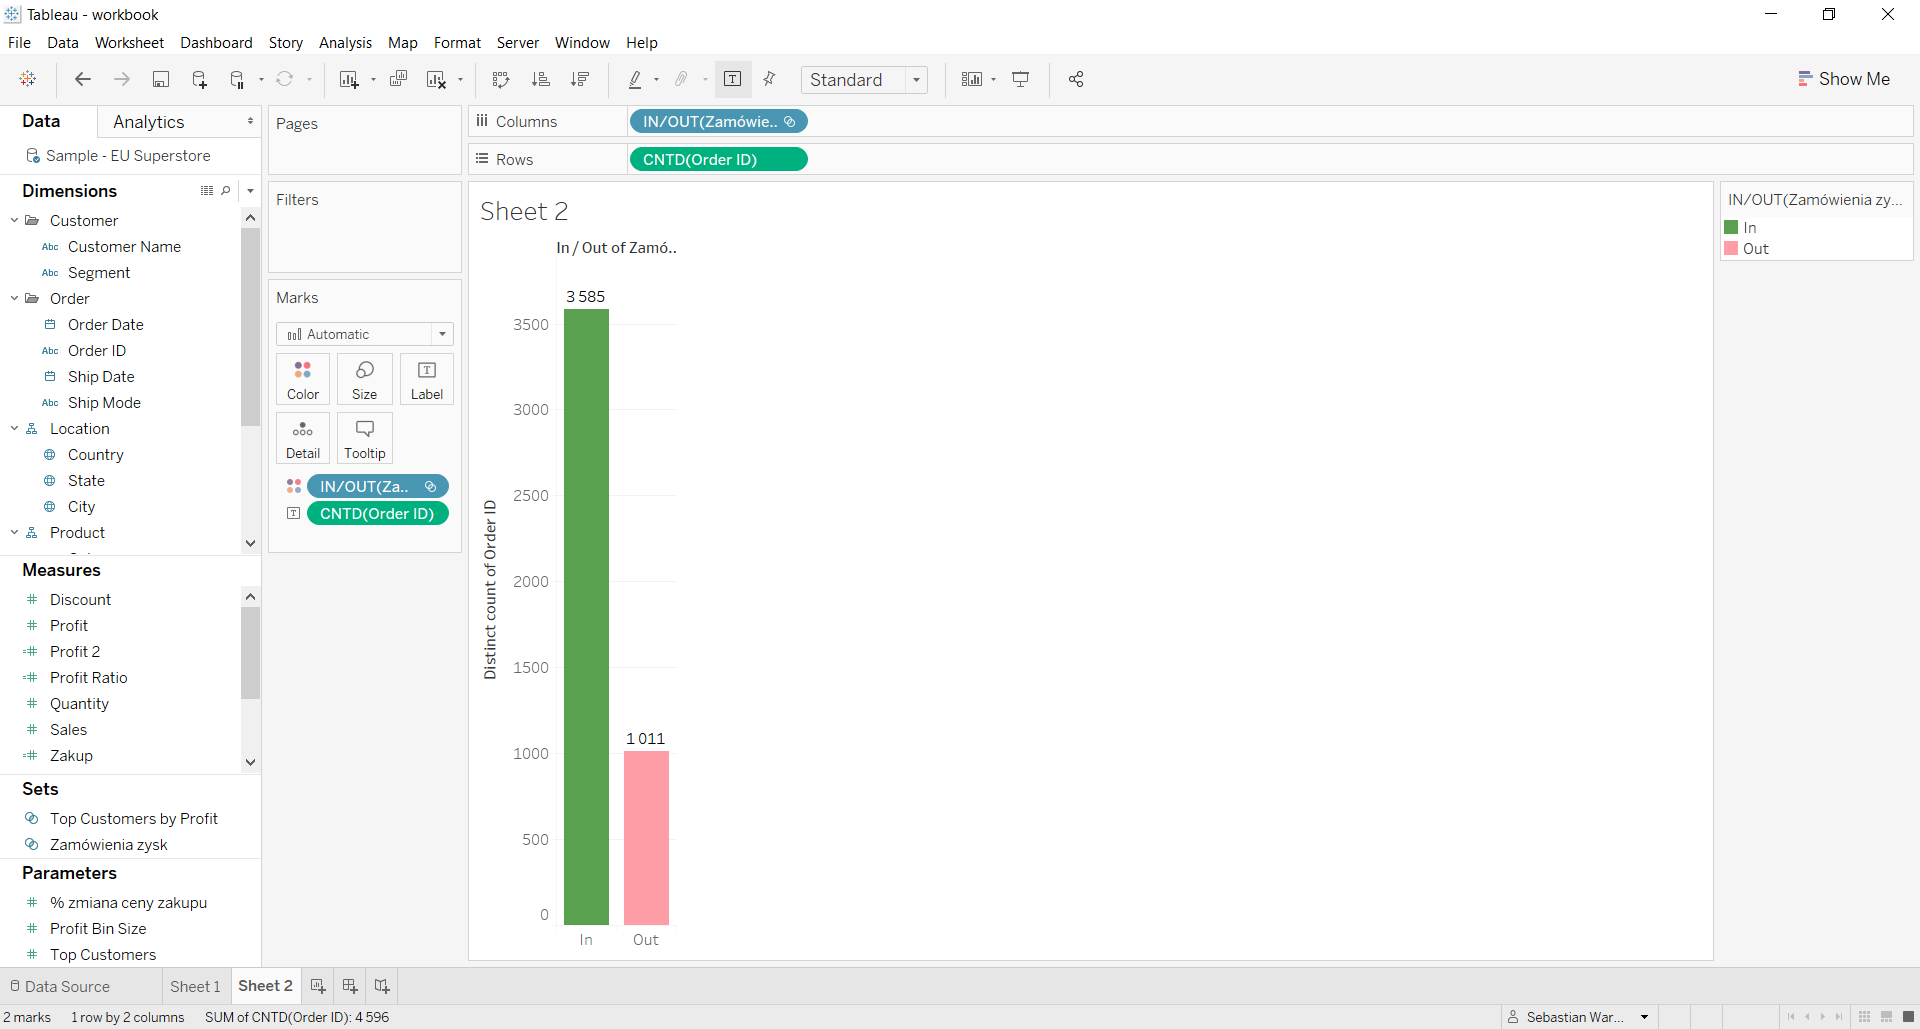Open the Data Source tab
The height and width of the screenshot is (1029, 1920).
pyautogui.click(x=60, y=986)
